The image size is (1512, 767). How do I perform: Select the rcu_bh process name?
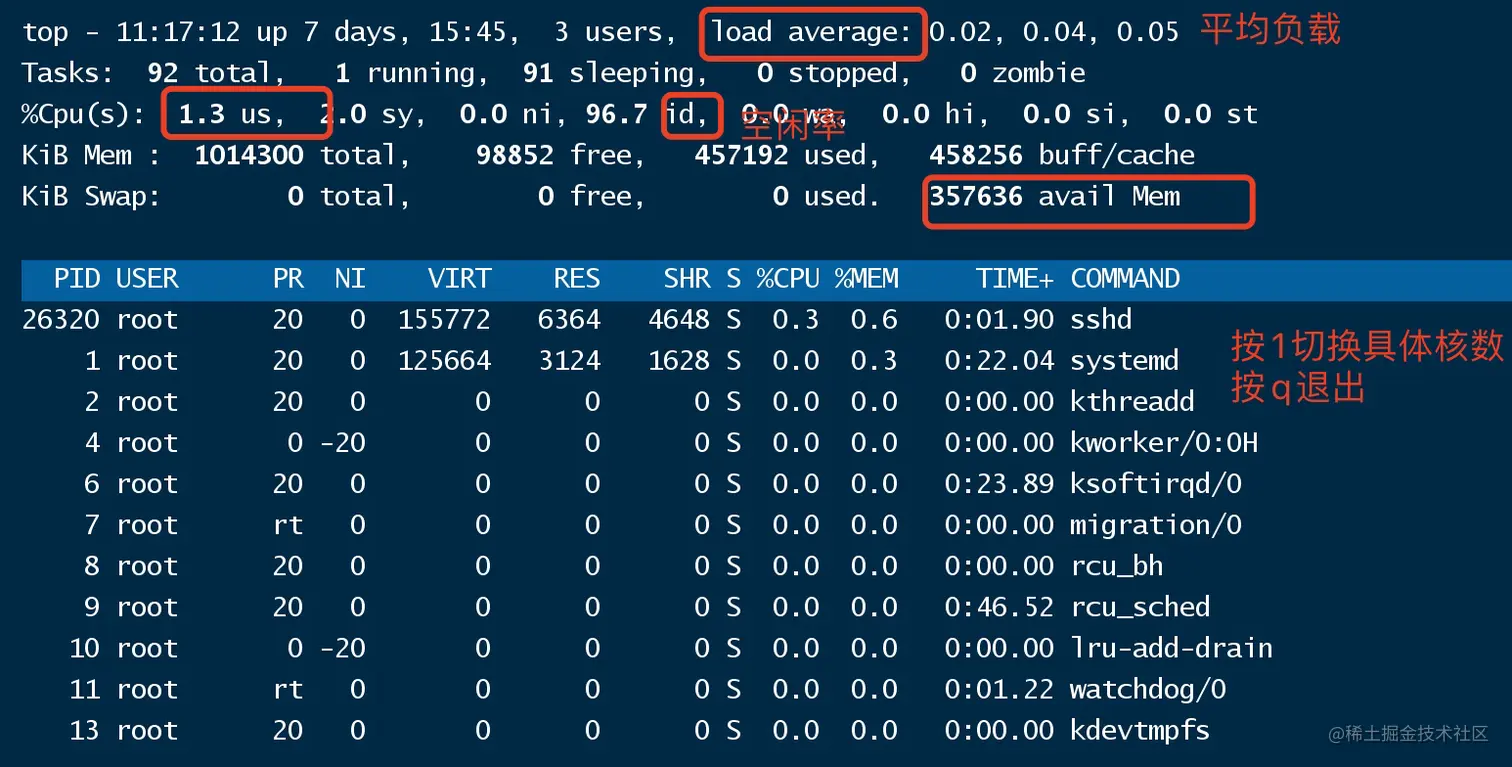tap(1117, 566)
